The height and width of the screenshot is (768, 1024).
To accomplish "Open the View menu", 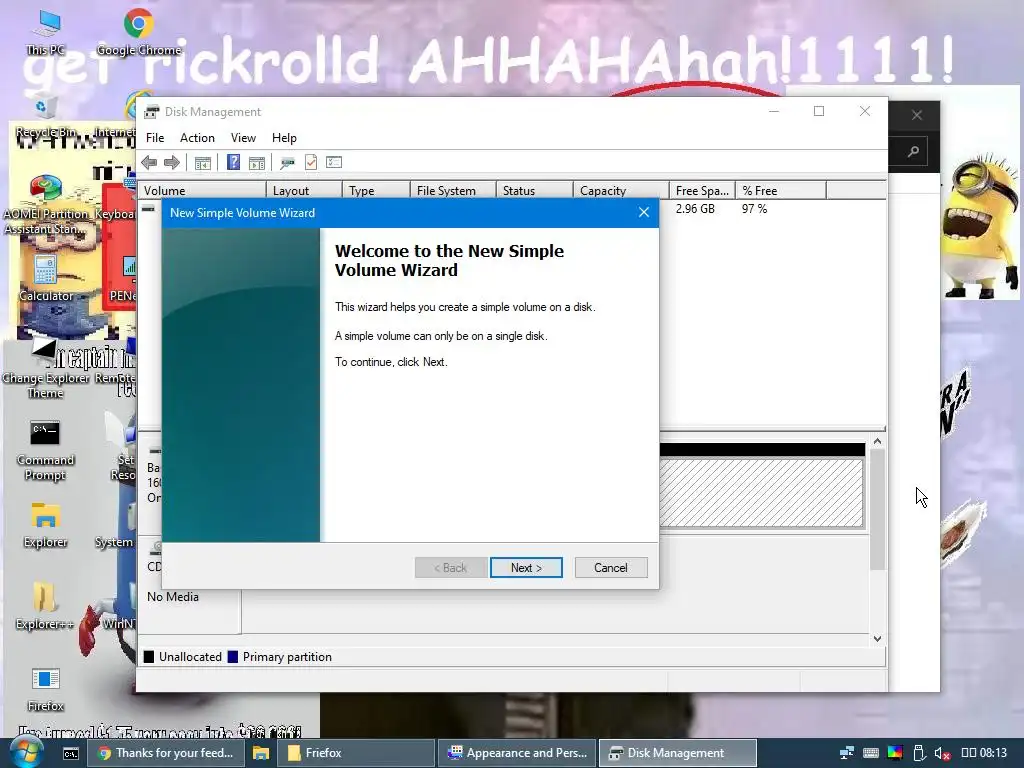I will pyautogui.click(x=243, y=138).
